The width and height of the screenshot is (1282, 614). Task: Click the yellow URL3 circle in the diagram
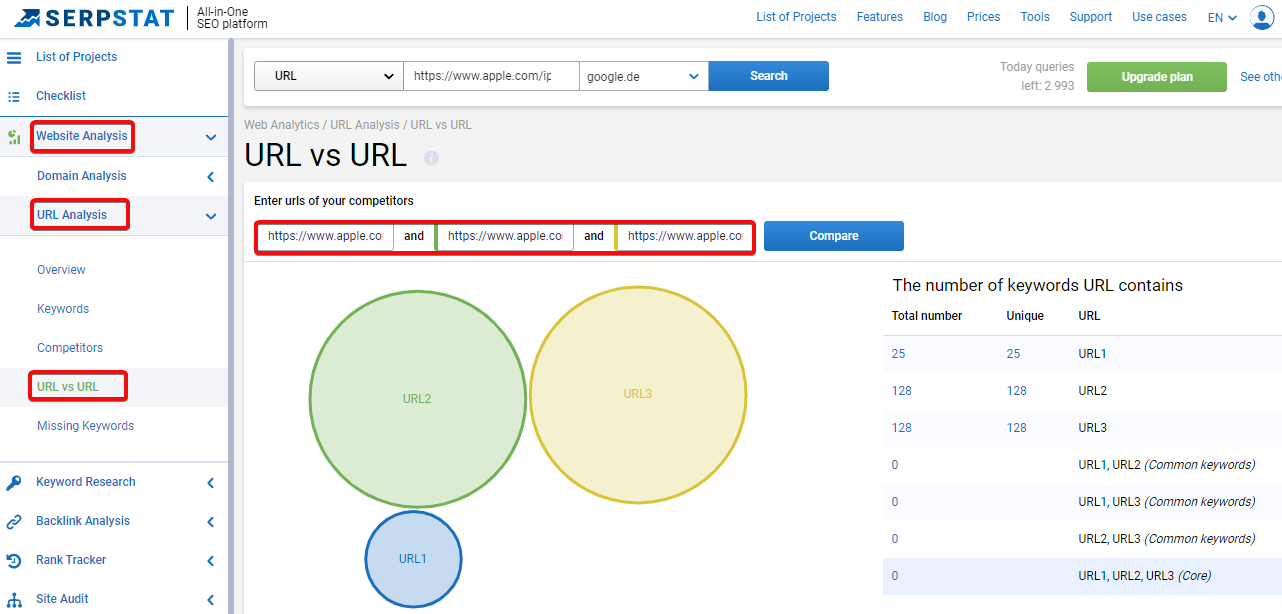click(638, 394)
